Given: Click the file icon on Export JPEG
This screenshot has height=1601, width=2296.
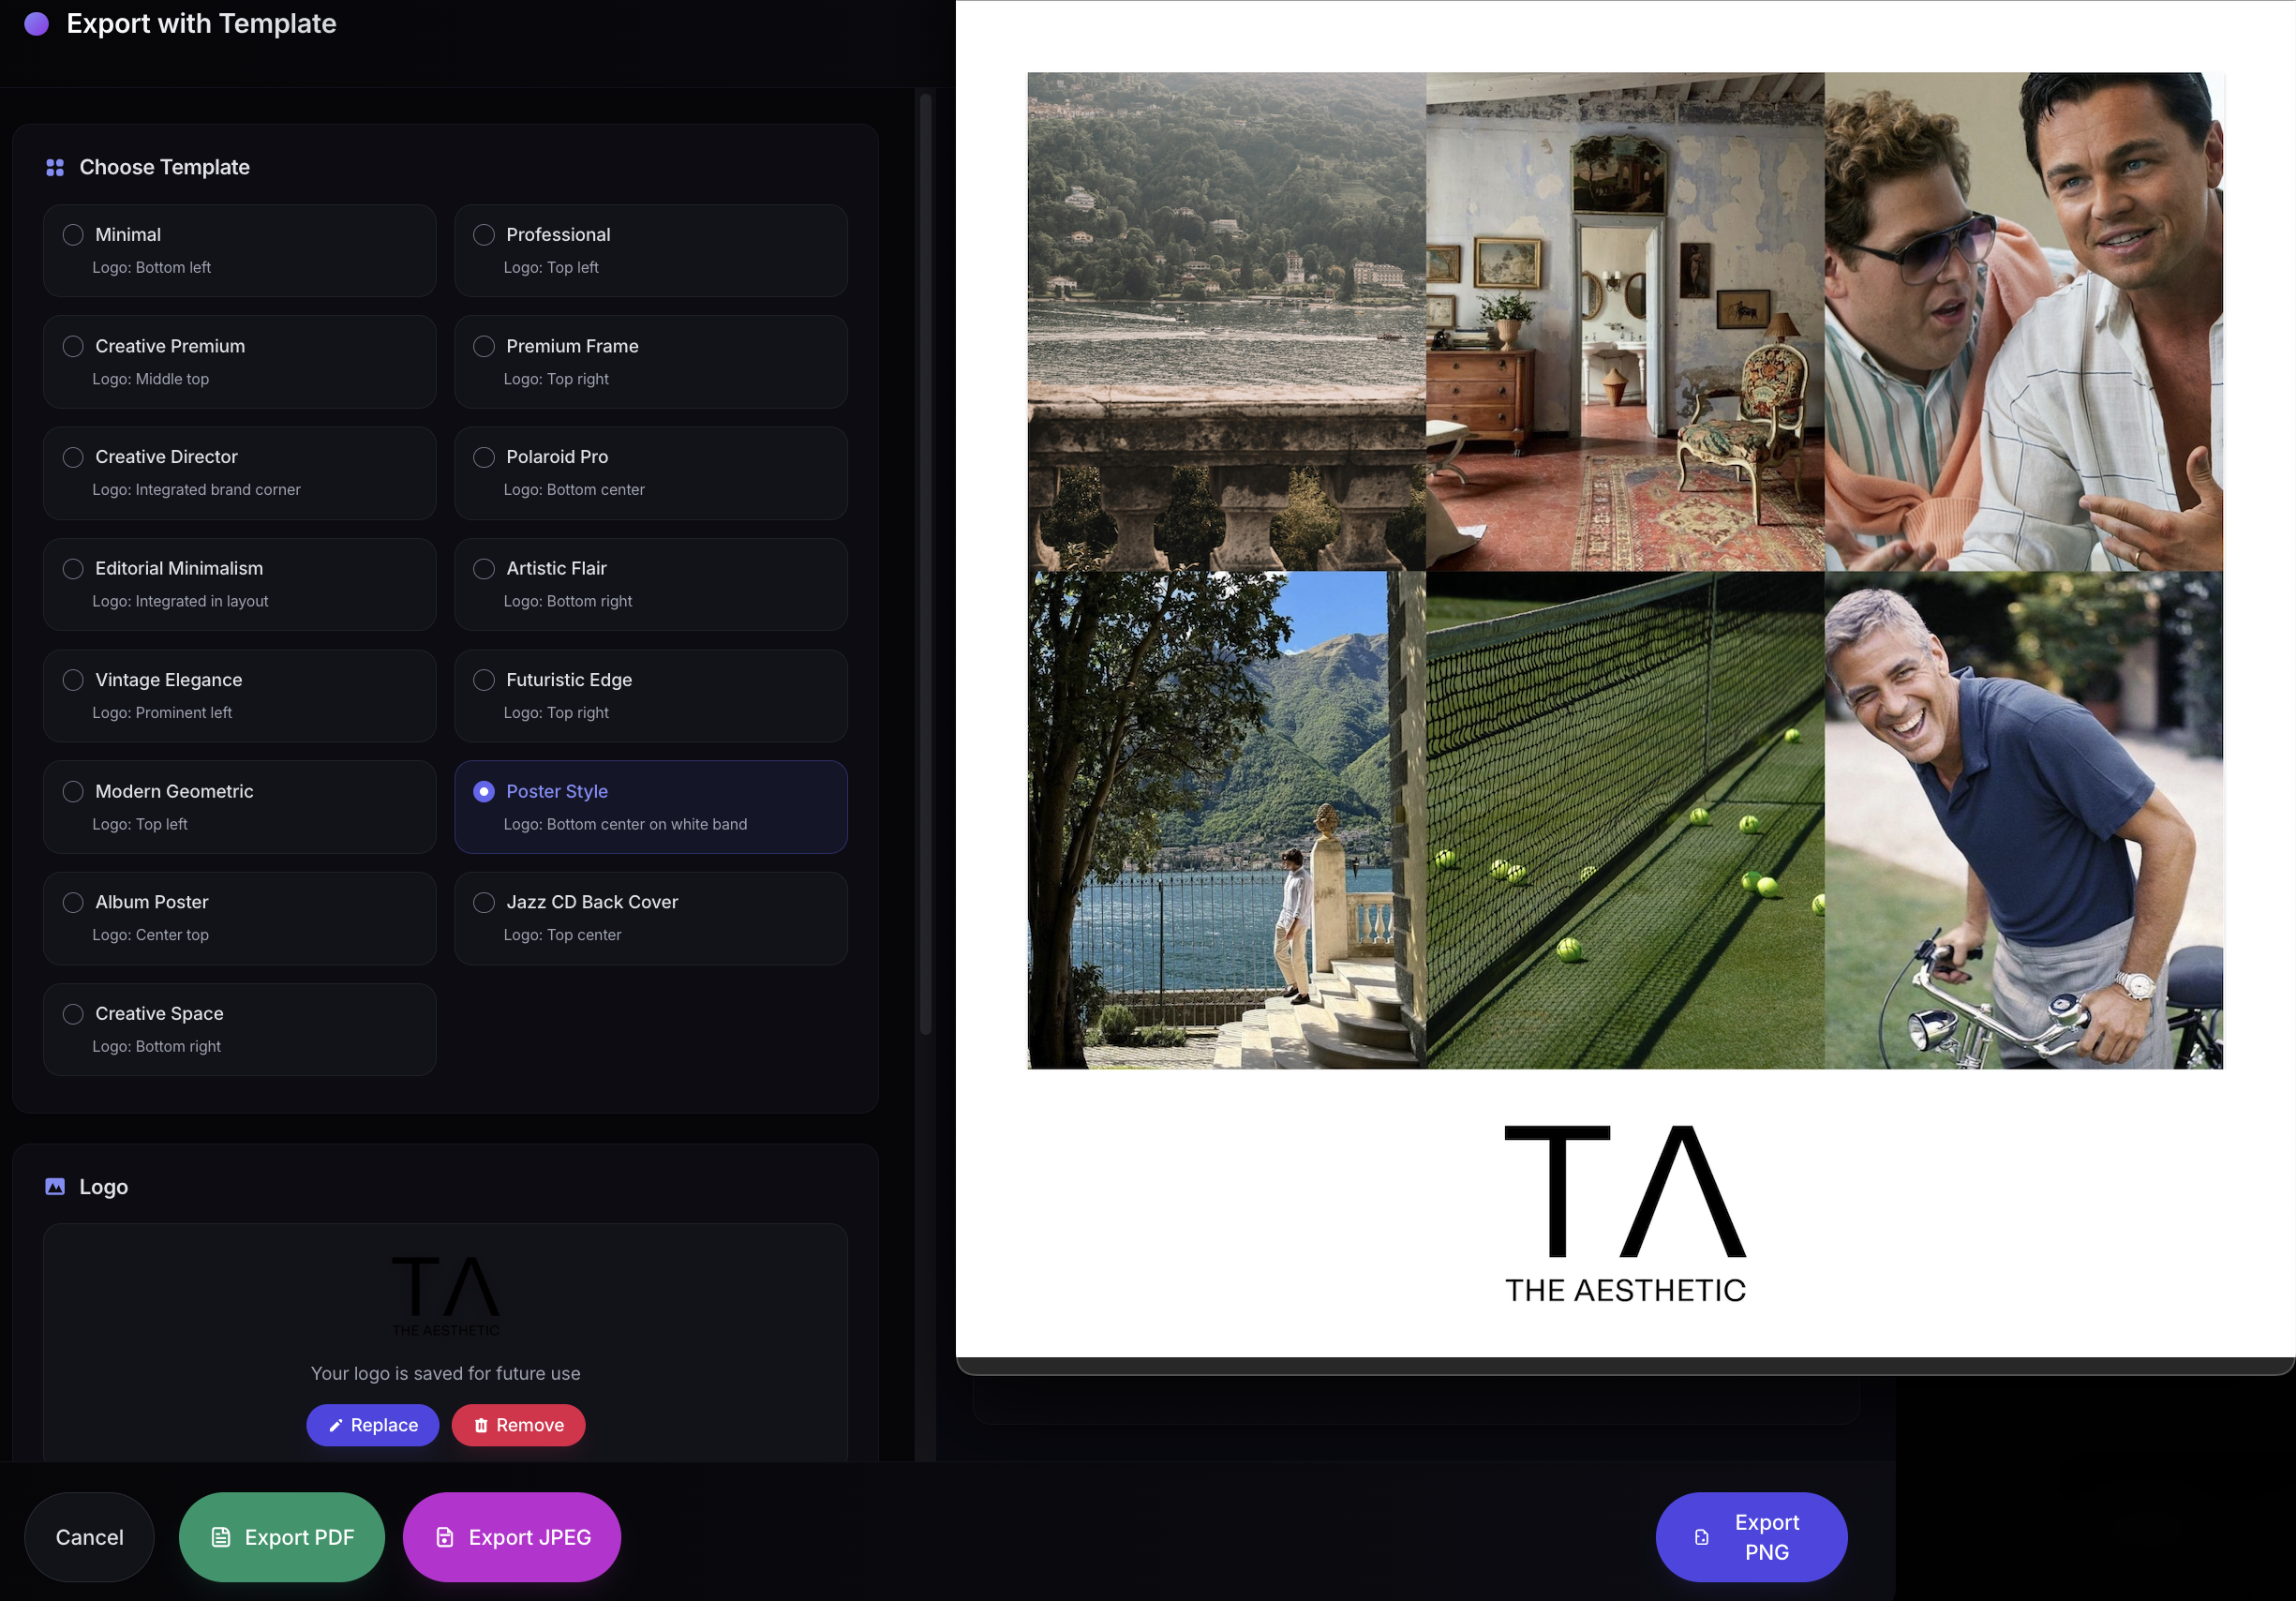Looking at the screenshot, I should tap(445, 1537).
